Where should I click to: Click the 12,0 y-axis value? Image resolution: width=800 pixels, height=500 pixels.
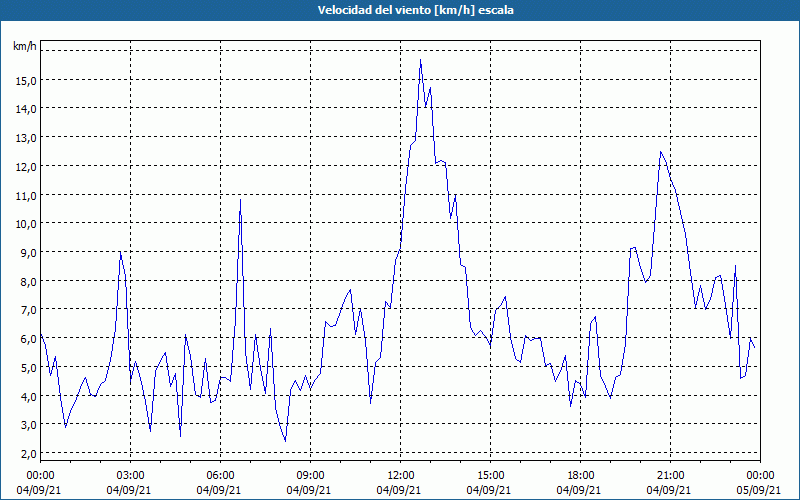coord(26,166)
